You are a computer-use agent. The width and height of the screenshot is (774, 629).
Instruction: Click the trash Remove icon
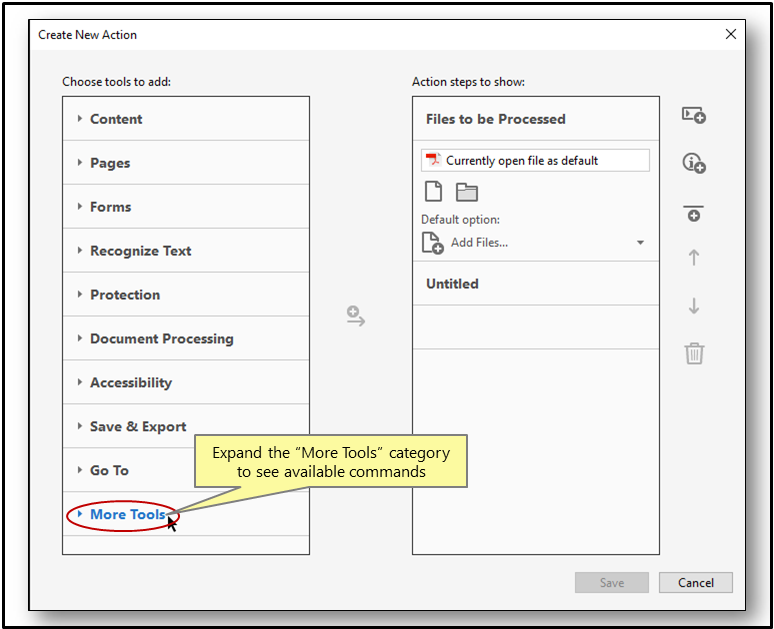694,353
